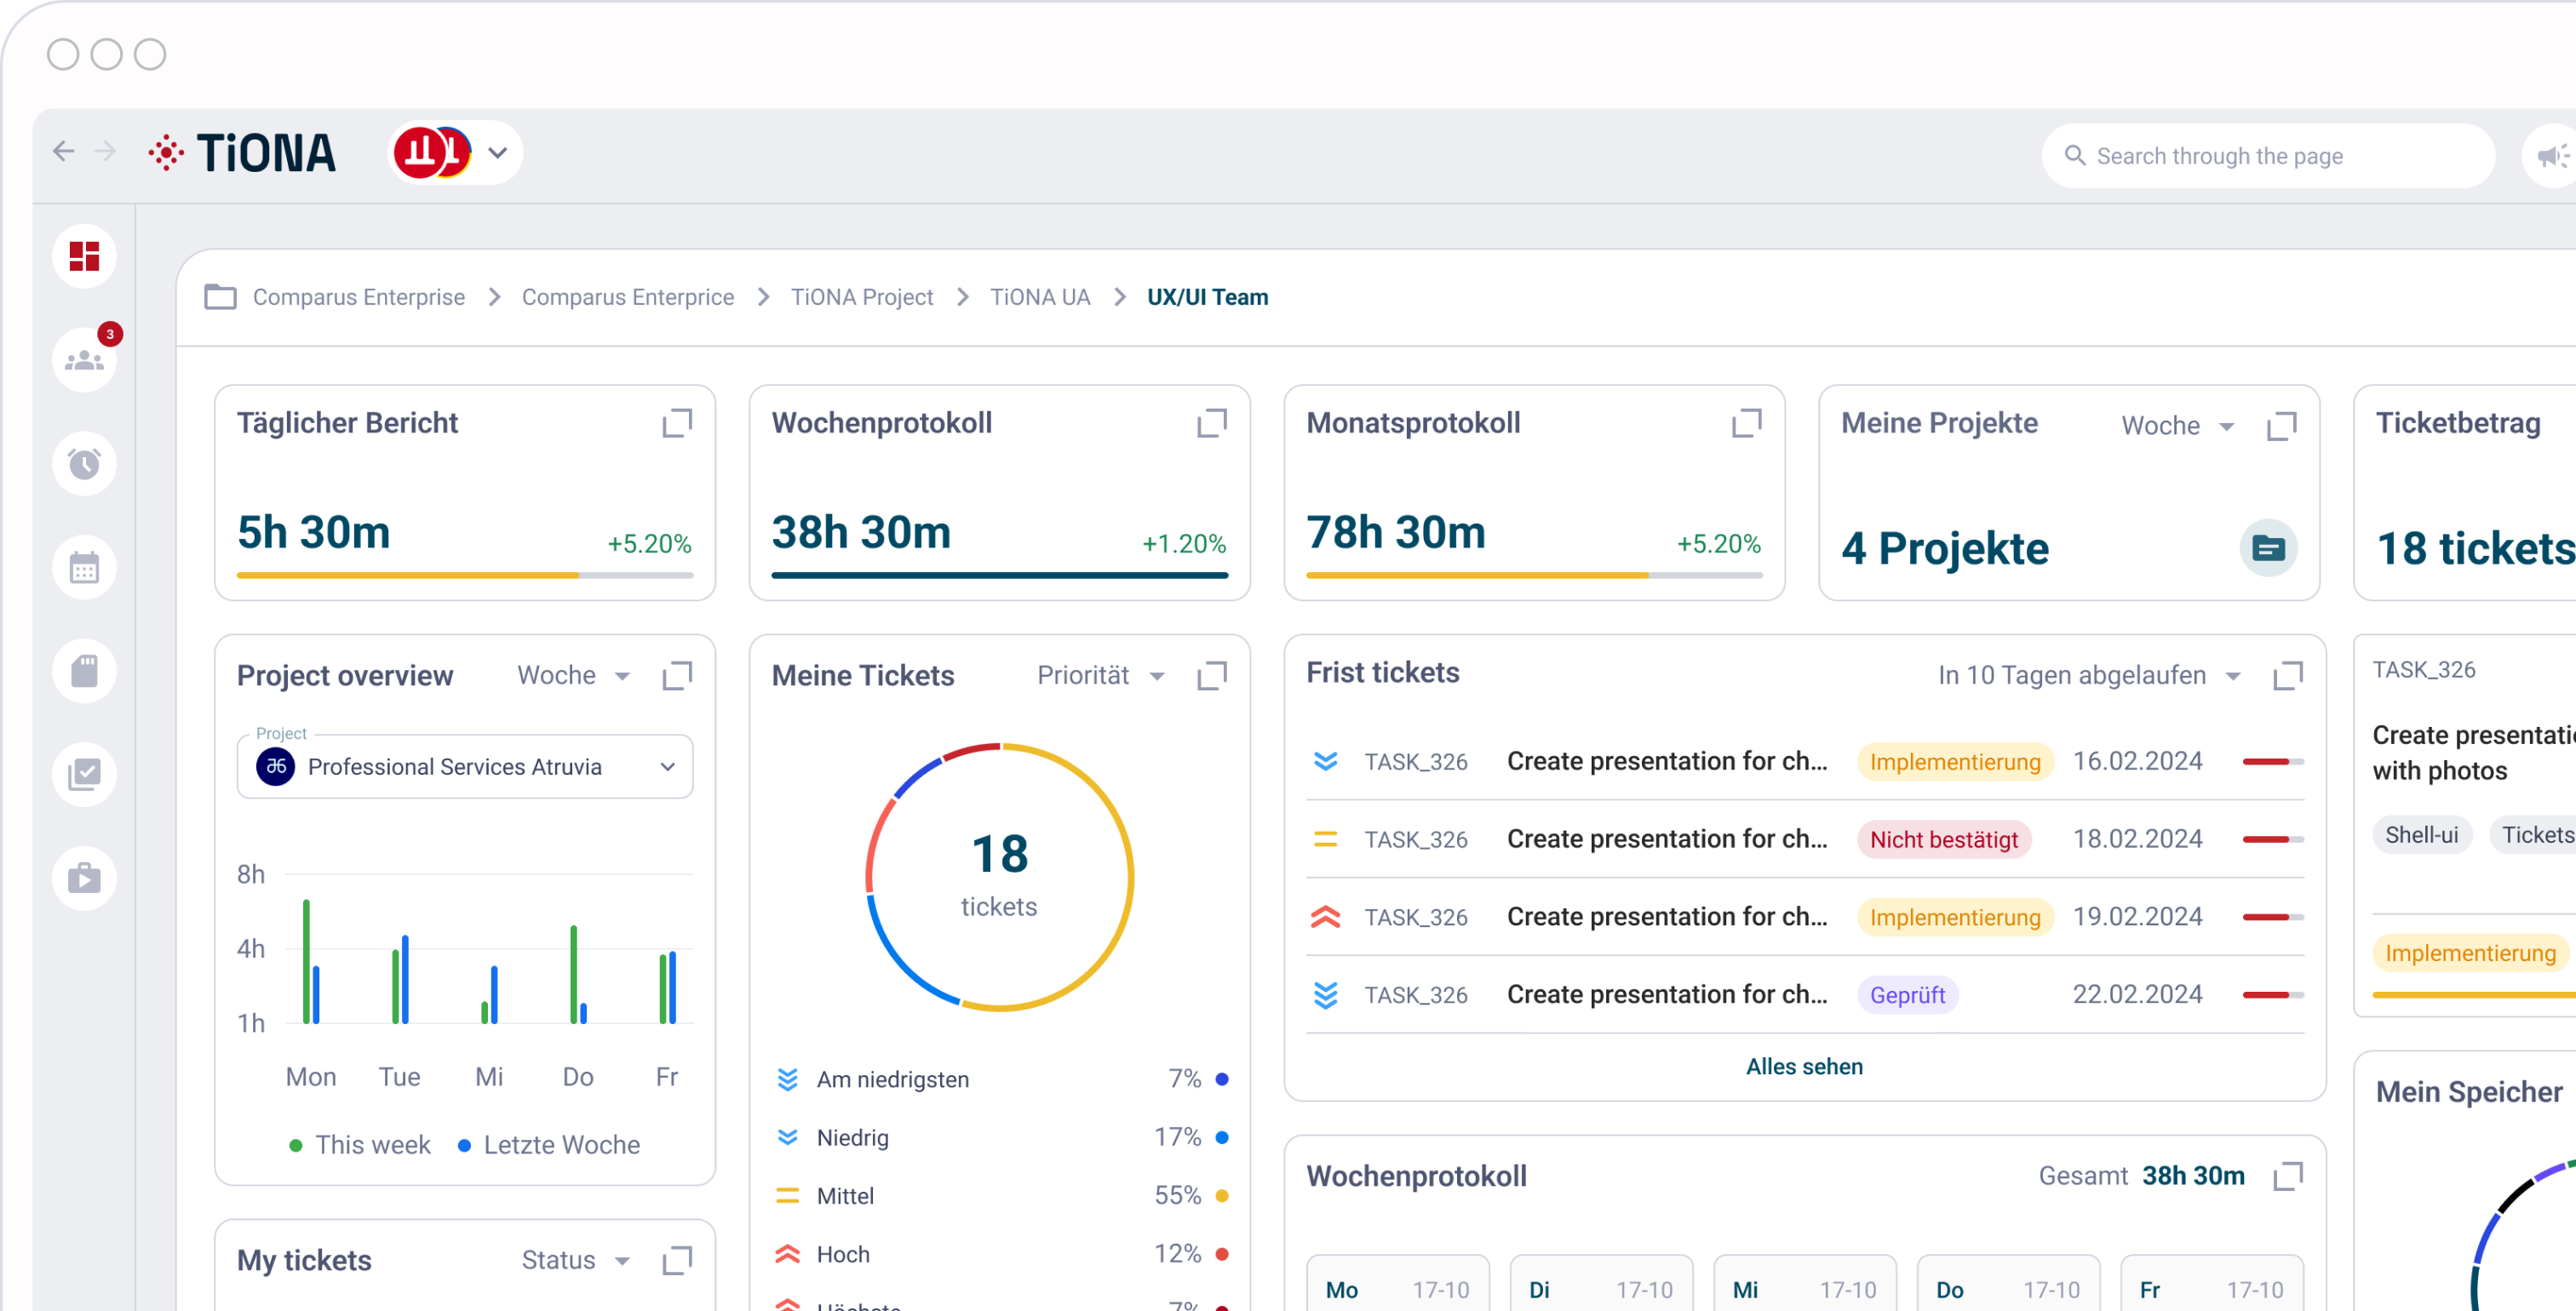The height and width of the screenshot is (1311, 2576).
Task: Toggle the 'Niedrig' priority item in Meine Tickets
Action: [x=853, y=1137]
